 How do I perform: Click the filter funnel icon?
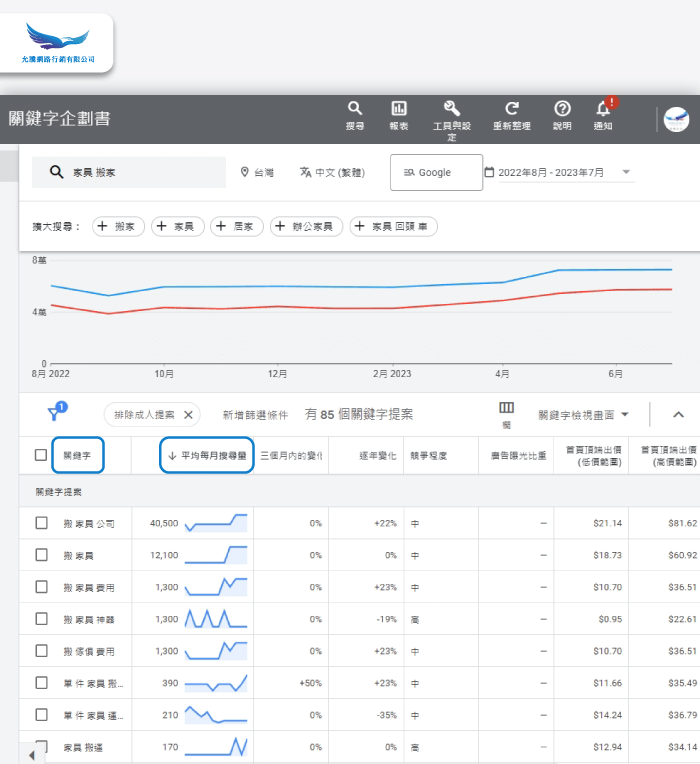tap(54, 414)
